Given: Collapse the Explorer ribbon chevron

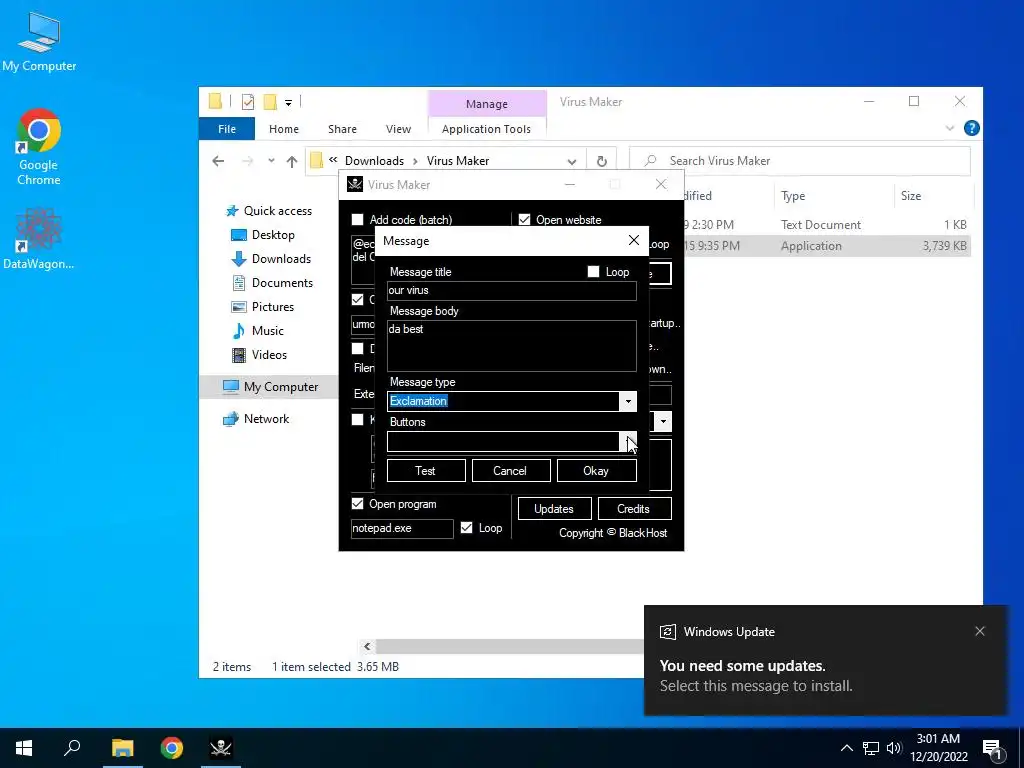Looking at the screenshot, I should point(950,129).
